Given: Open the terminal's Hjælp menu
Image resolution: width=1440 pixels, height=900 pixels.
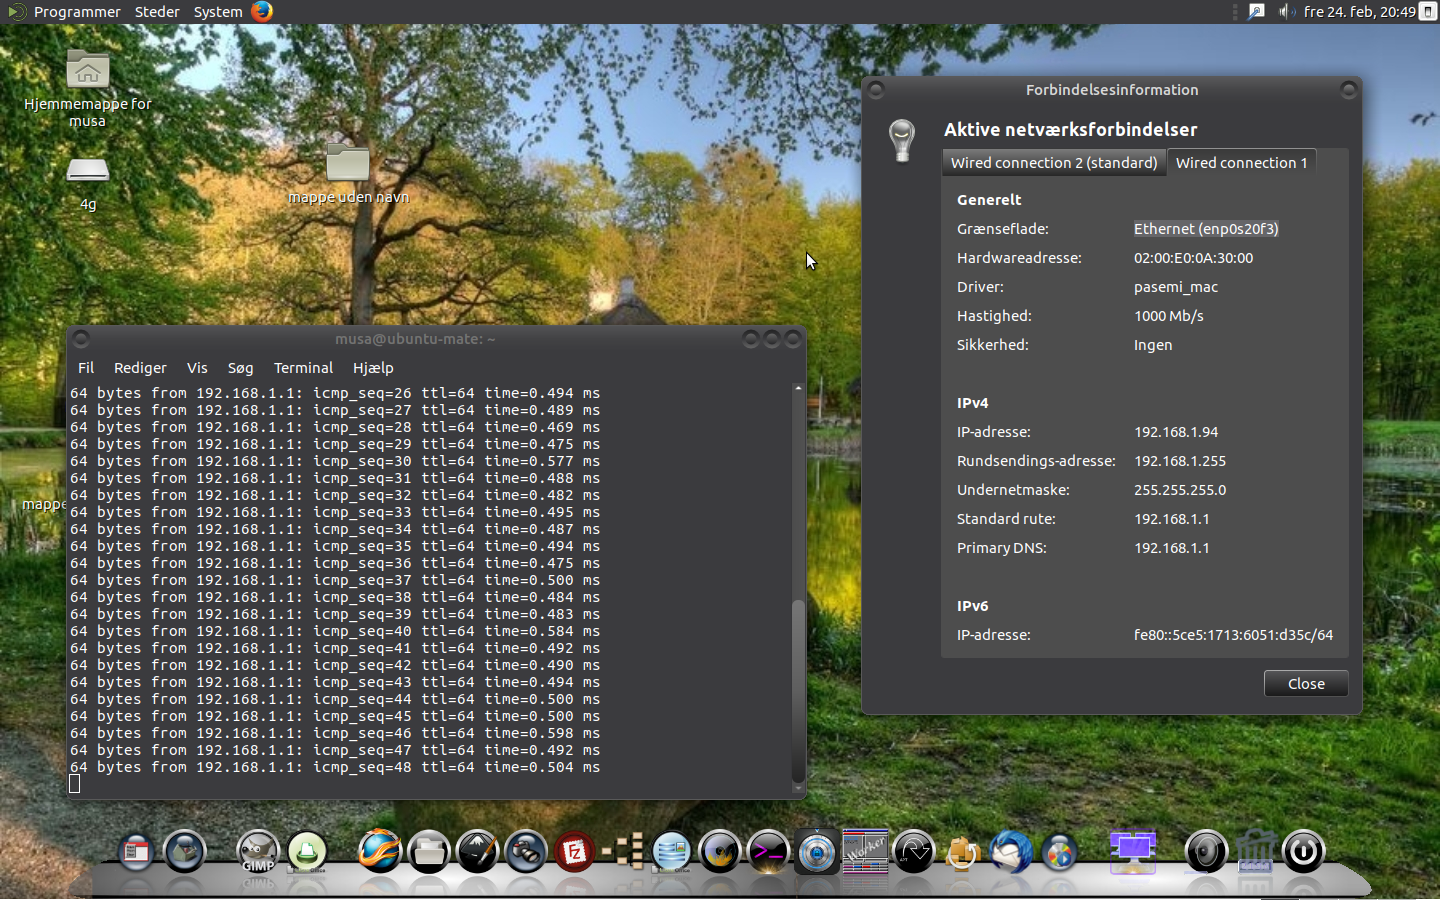Looking at the screenshot, I should [x=373, y=368].
